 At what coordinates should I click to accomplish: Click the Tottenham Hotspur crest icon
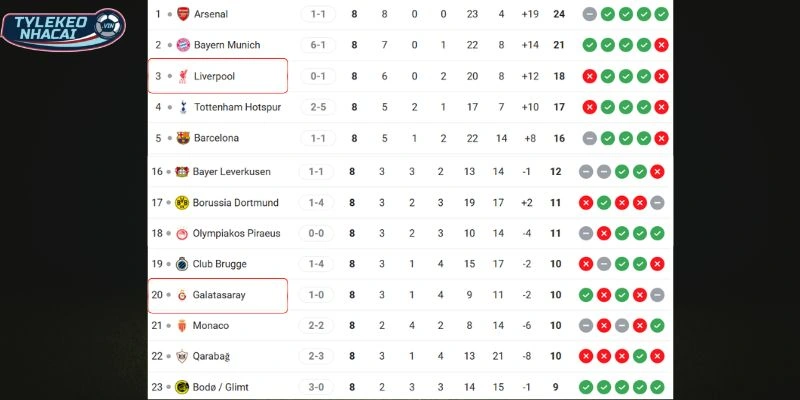click(x=182, y=107)
